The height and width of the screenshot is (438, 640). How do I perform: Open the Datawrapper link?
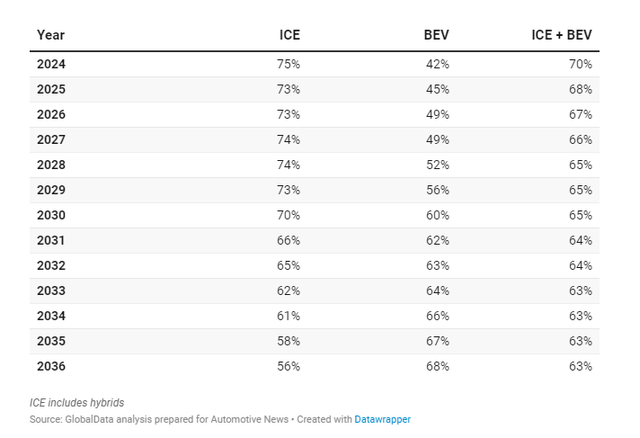(382, 419)
